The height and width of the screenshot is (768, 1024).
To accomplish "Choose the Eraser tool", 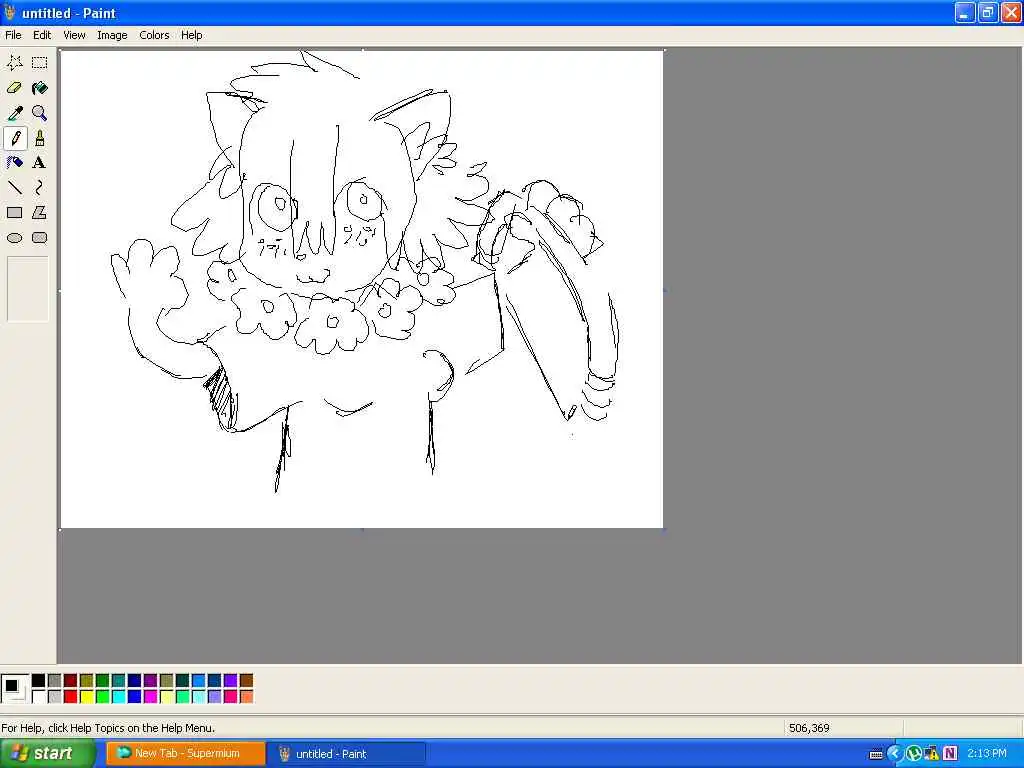I will (x=14, y=88).
